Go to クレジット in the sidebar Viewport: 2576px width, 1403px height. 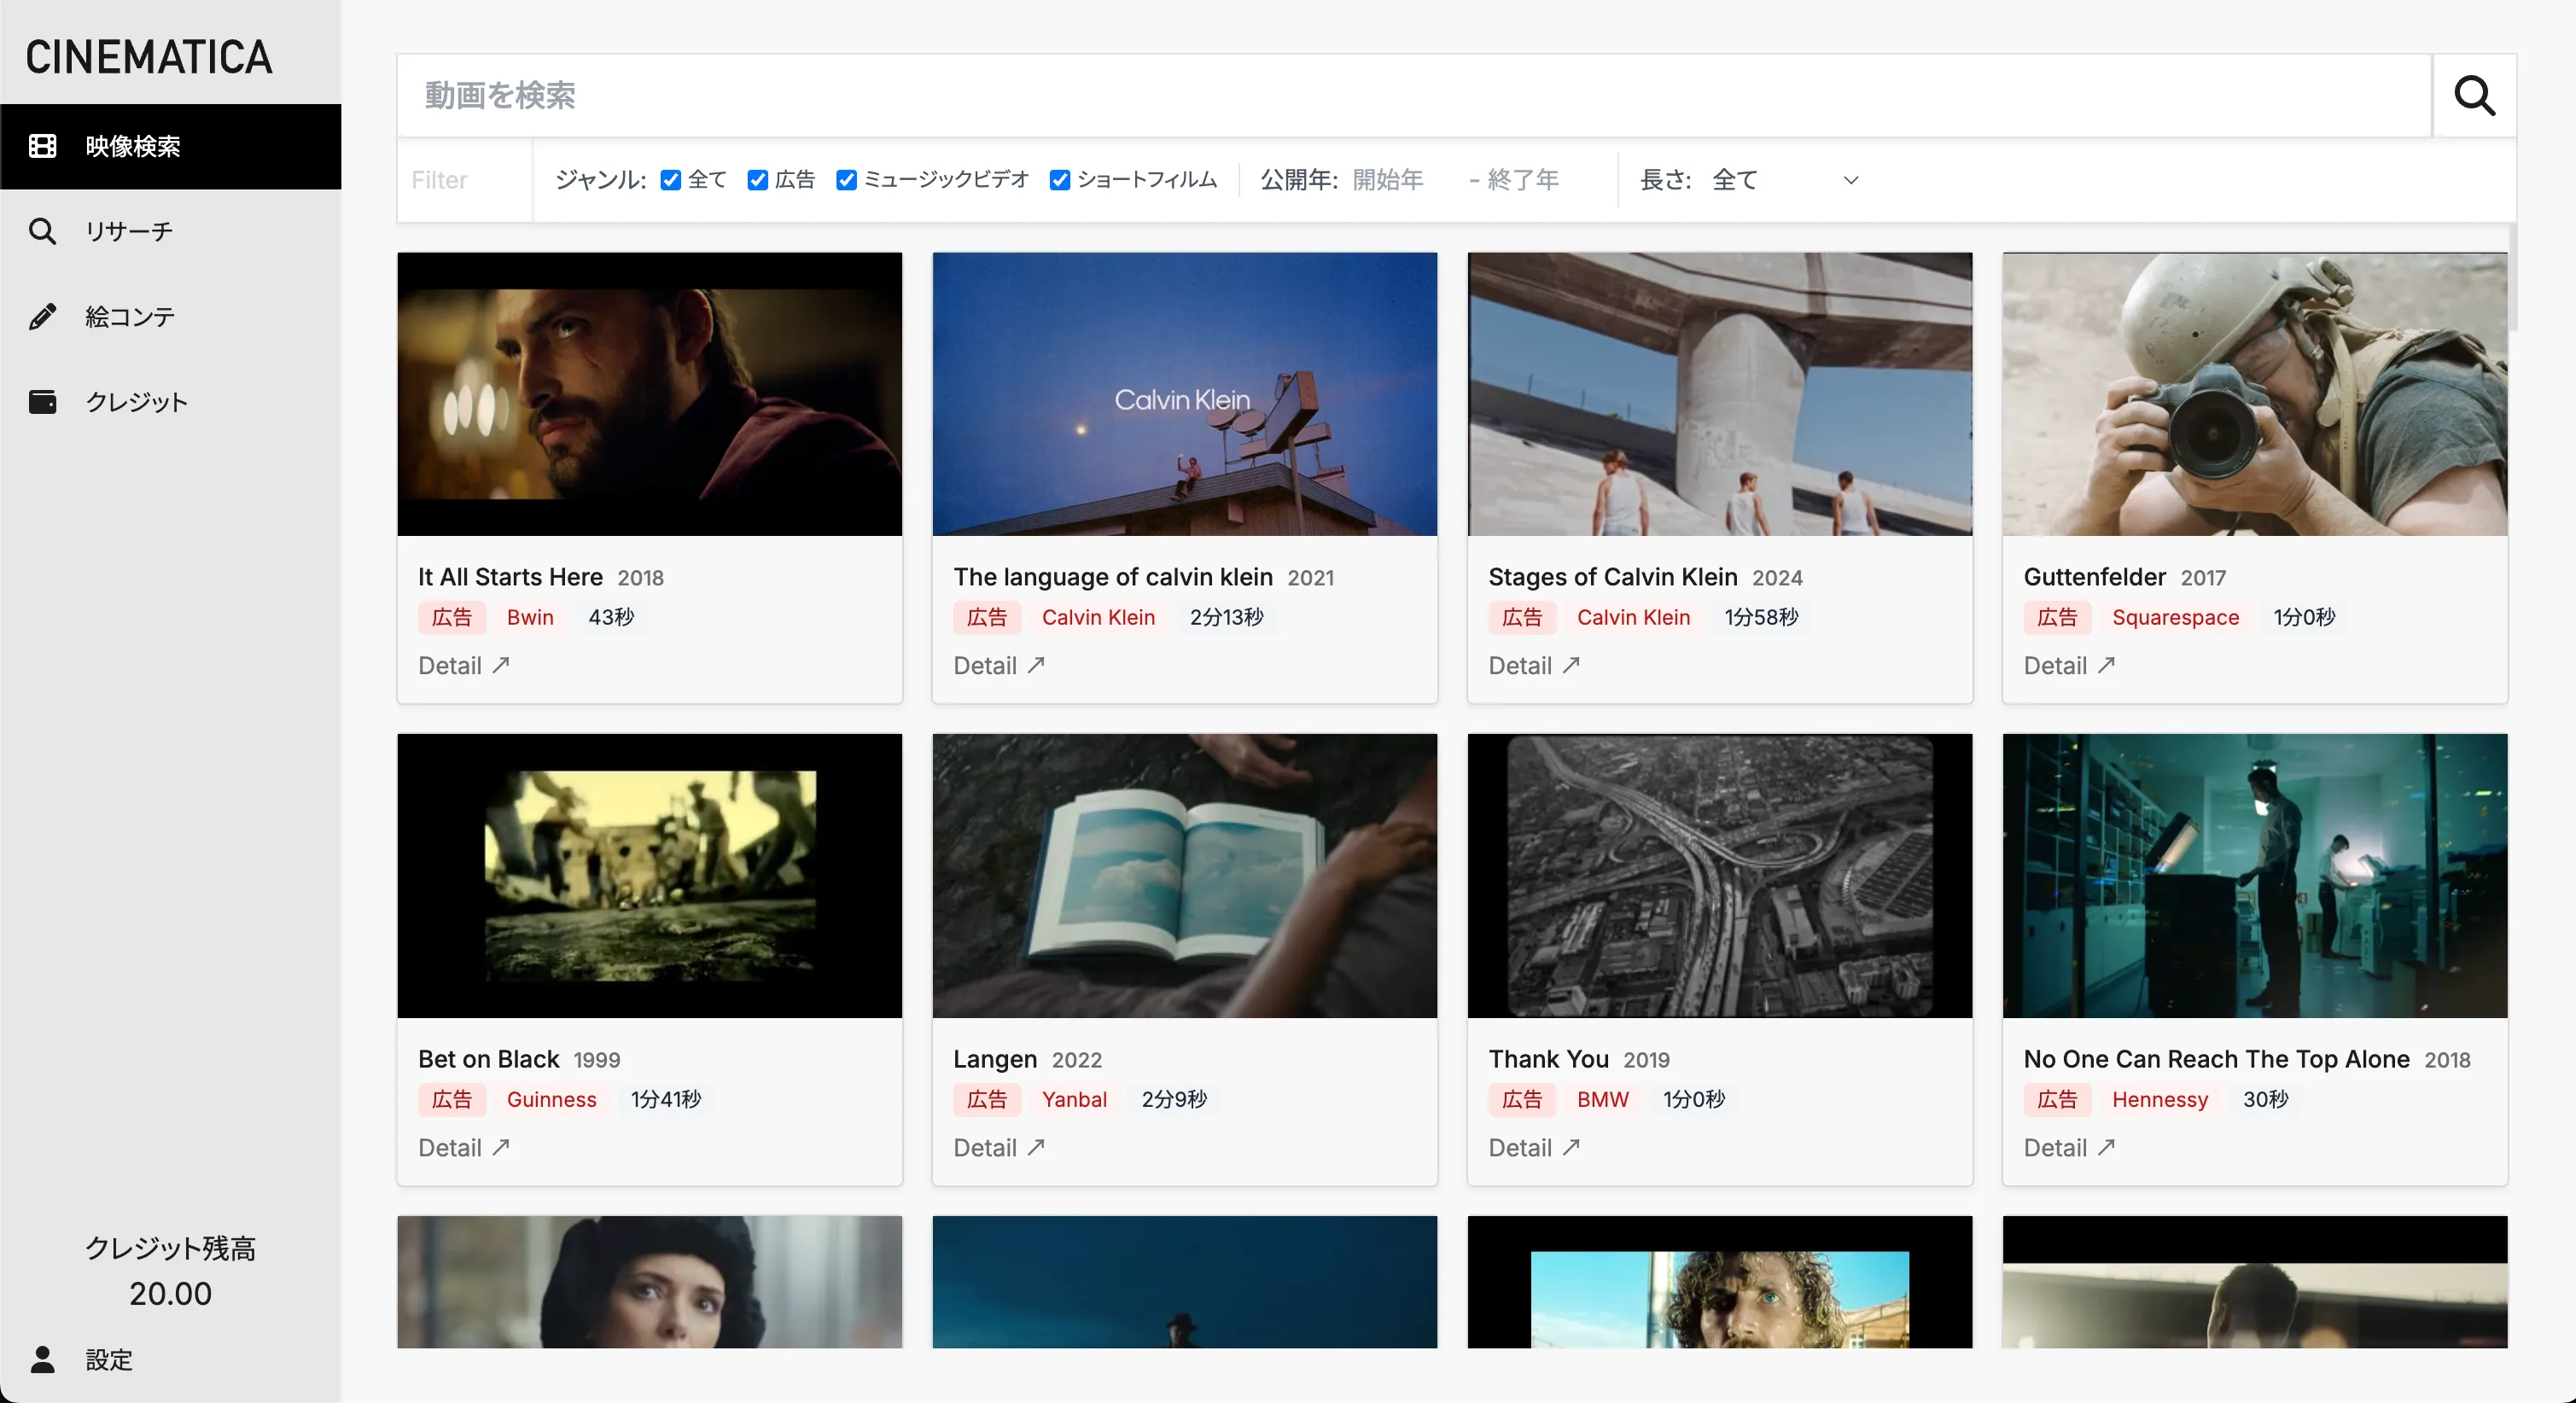(x=170, y=402)
